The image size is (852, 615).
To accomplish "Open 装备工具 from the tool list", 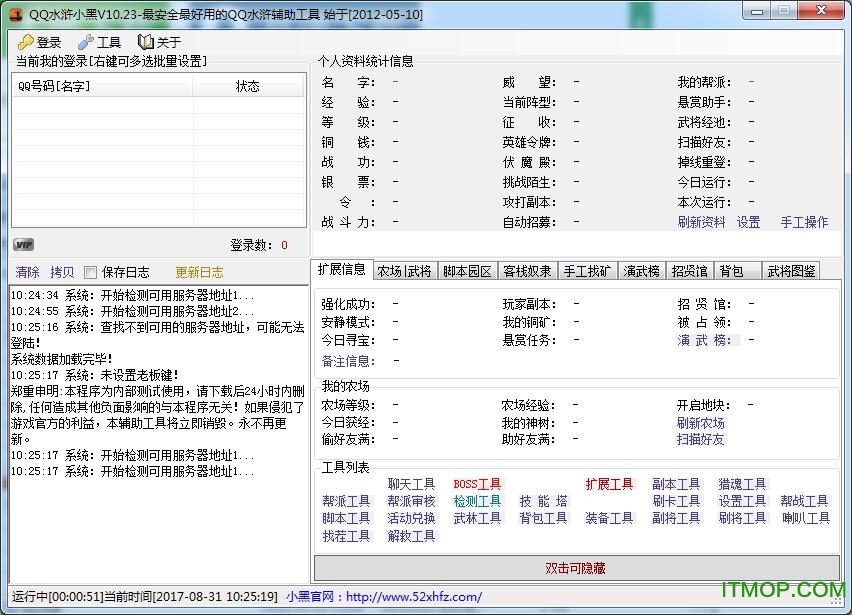I will 609,518.
